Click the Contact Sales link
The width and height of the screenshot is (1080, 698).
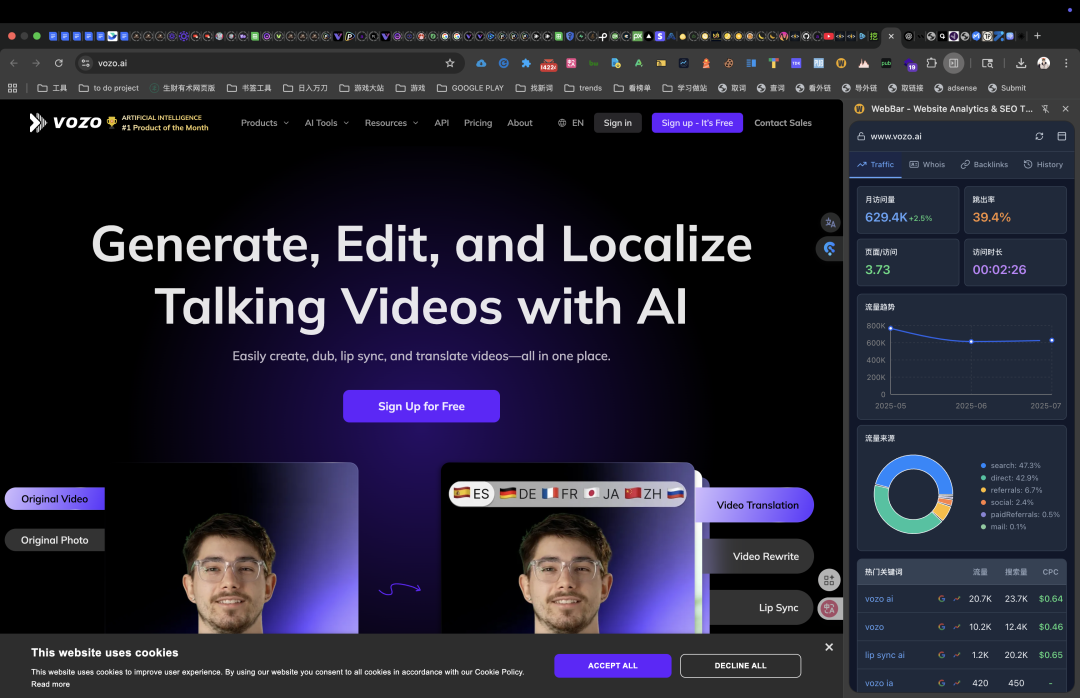[782, 123]
